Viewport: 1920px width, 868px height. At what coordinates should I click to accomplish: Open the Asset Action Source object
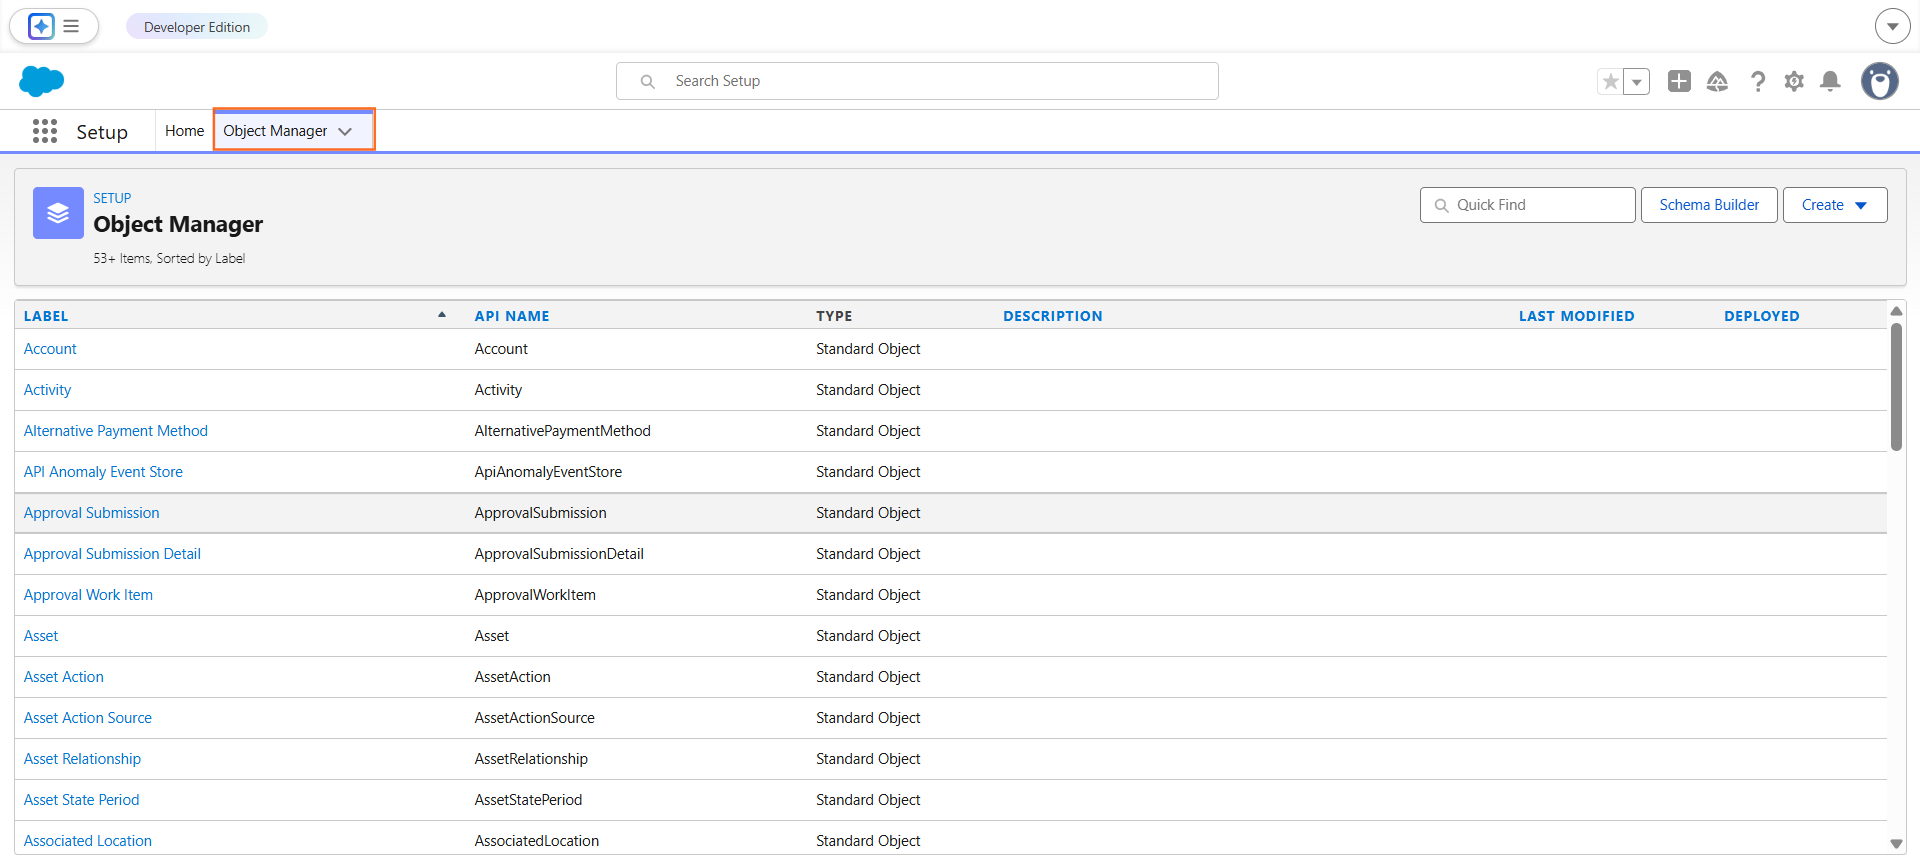(x=88, y=718)
